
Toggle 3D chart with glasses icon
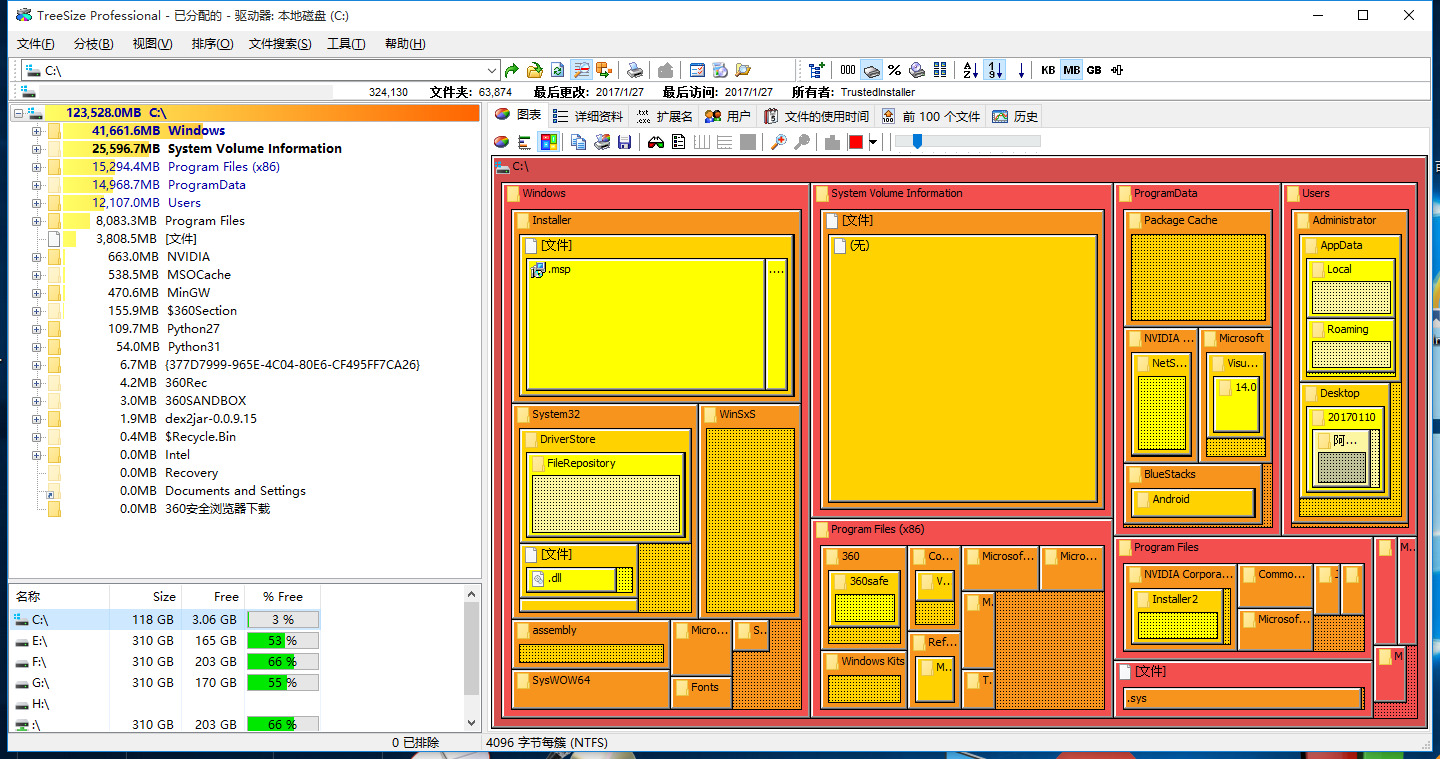pos(655,142)
